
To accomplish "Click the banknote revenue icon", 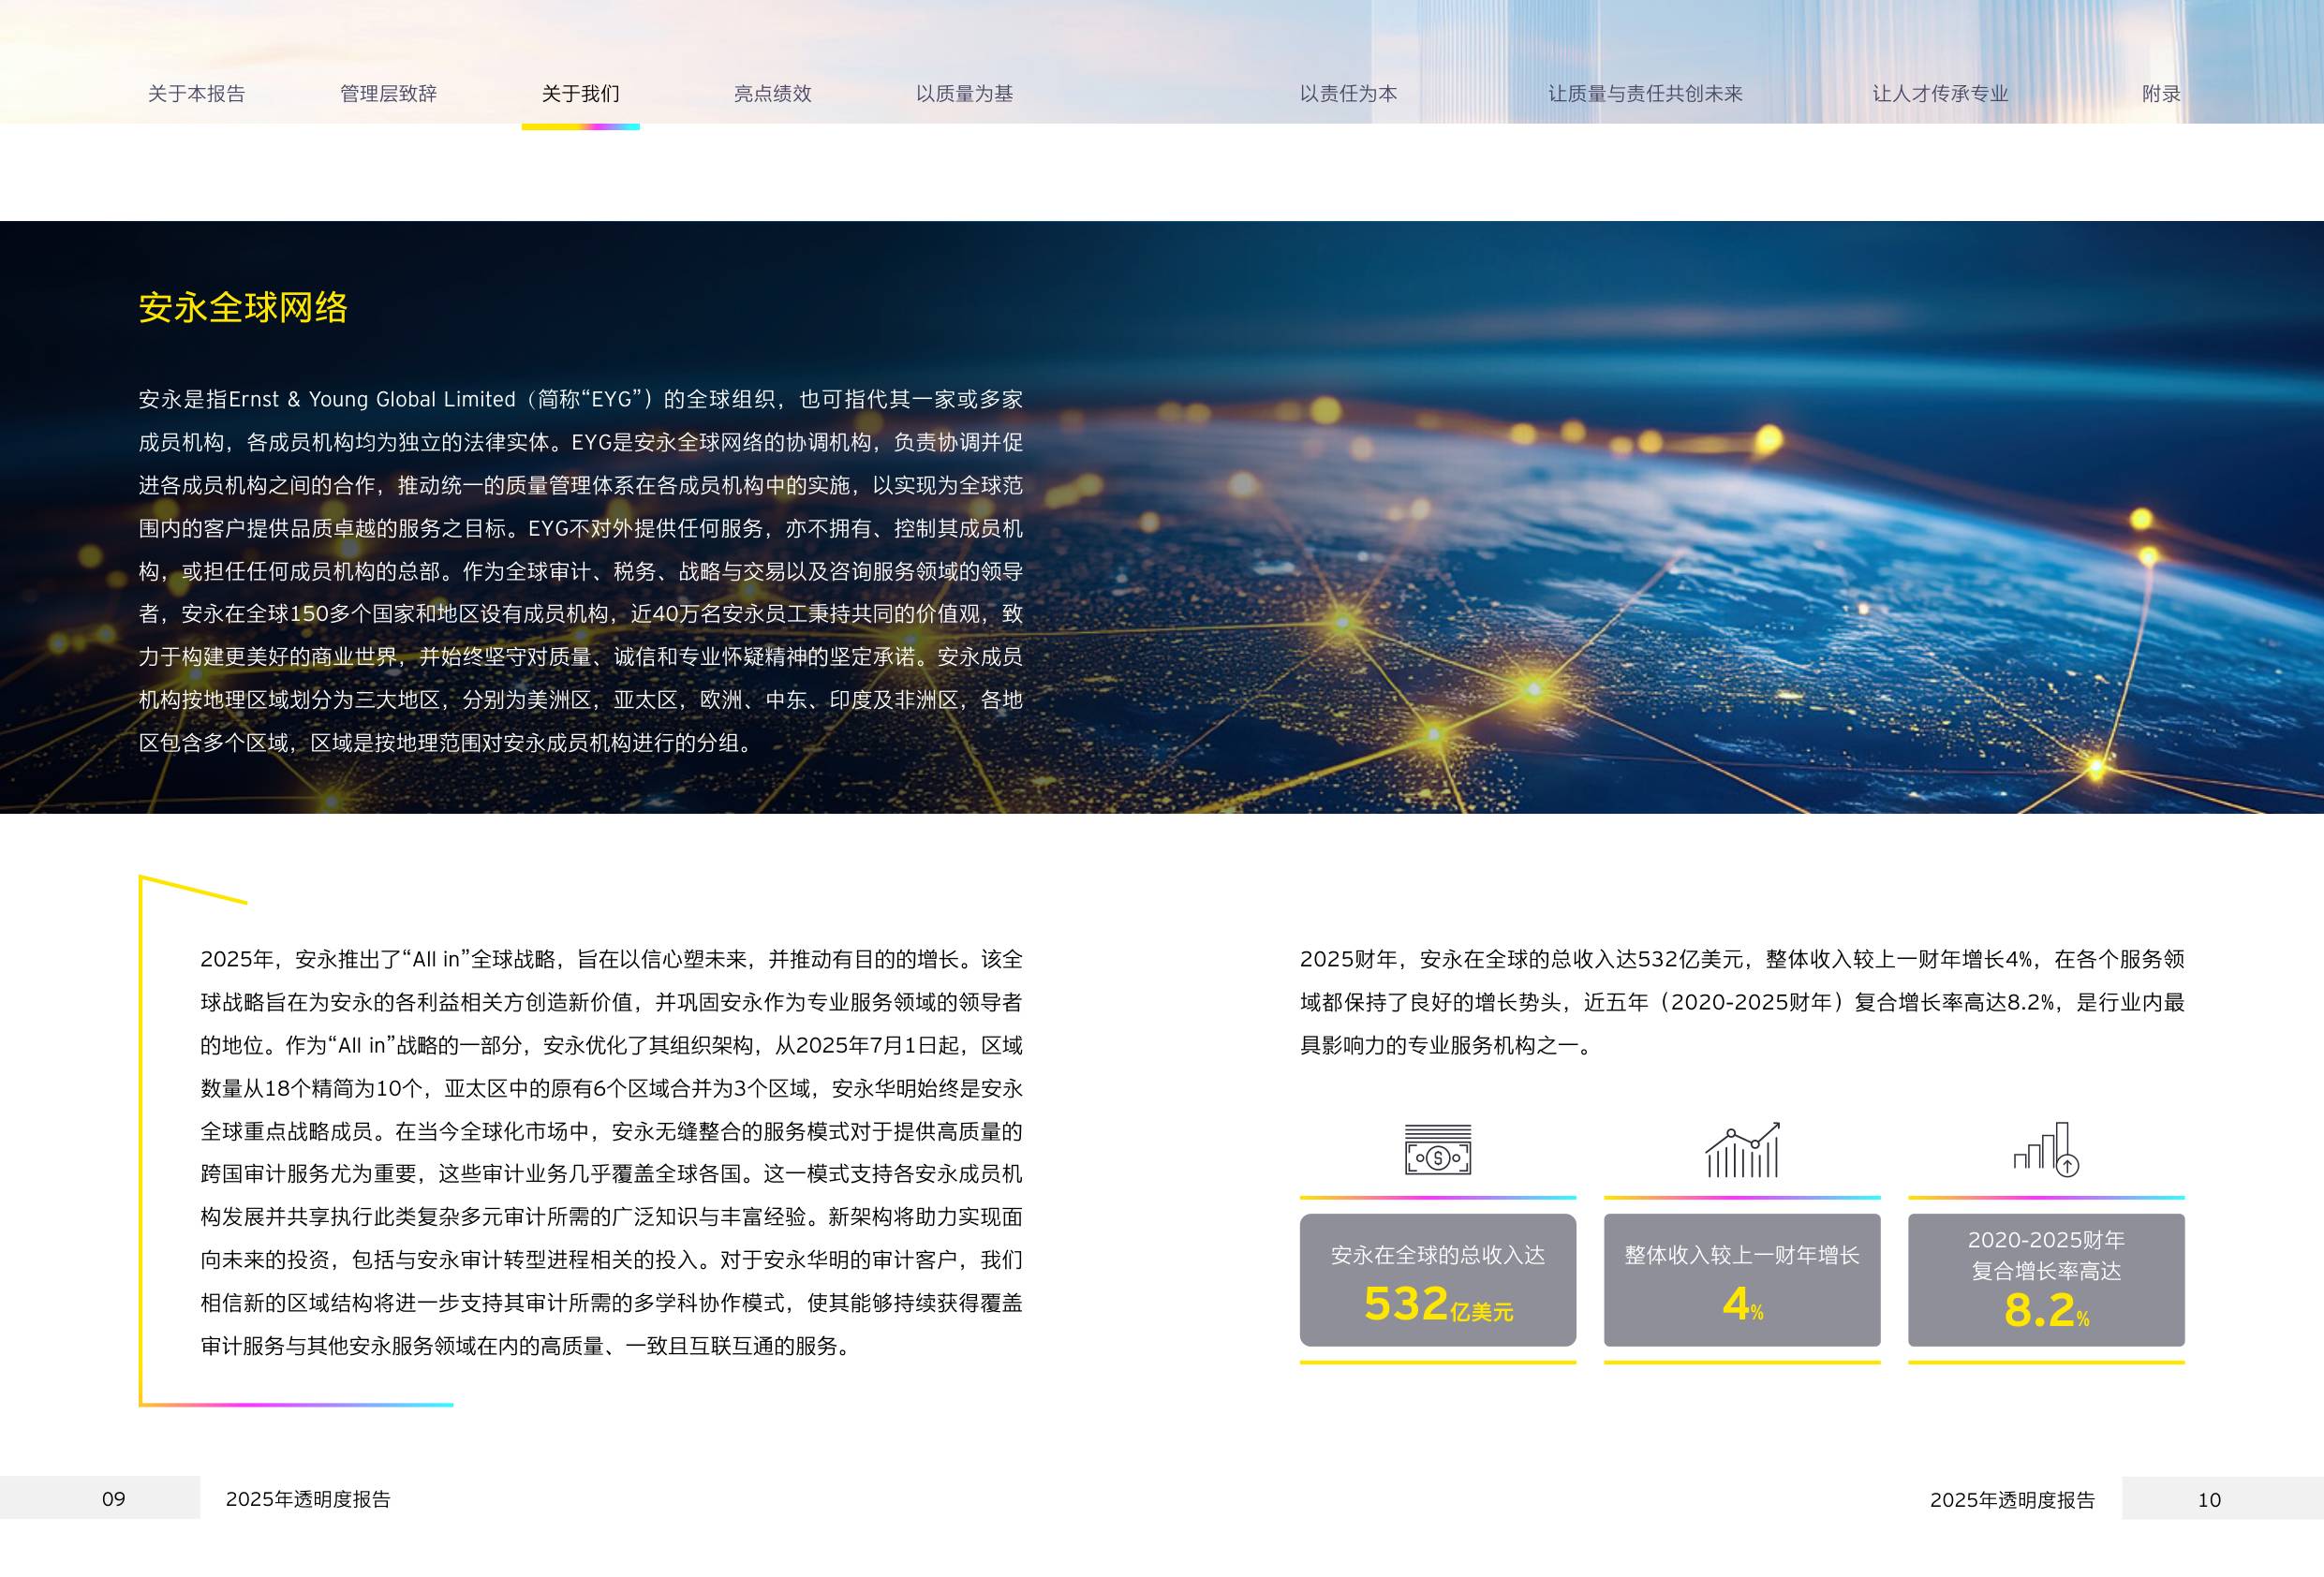I will click(1438, 1149).
